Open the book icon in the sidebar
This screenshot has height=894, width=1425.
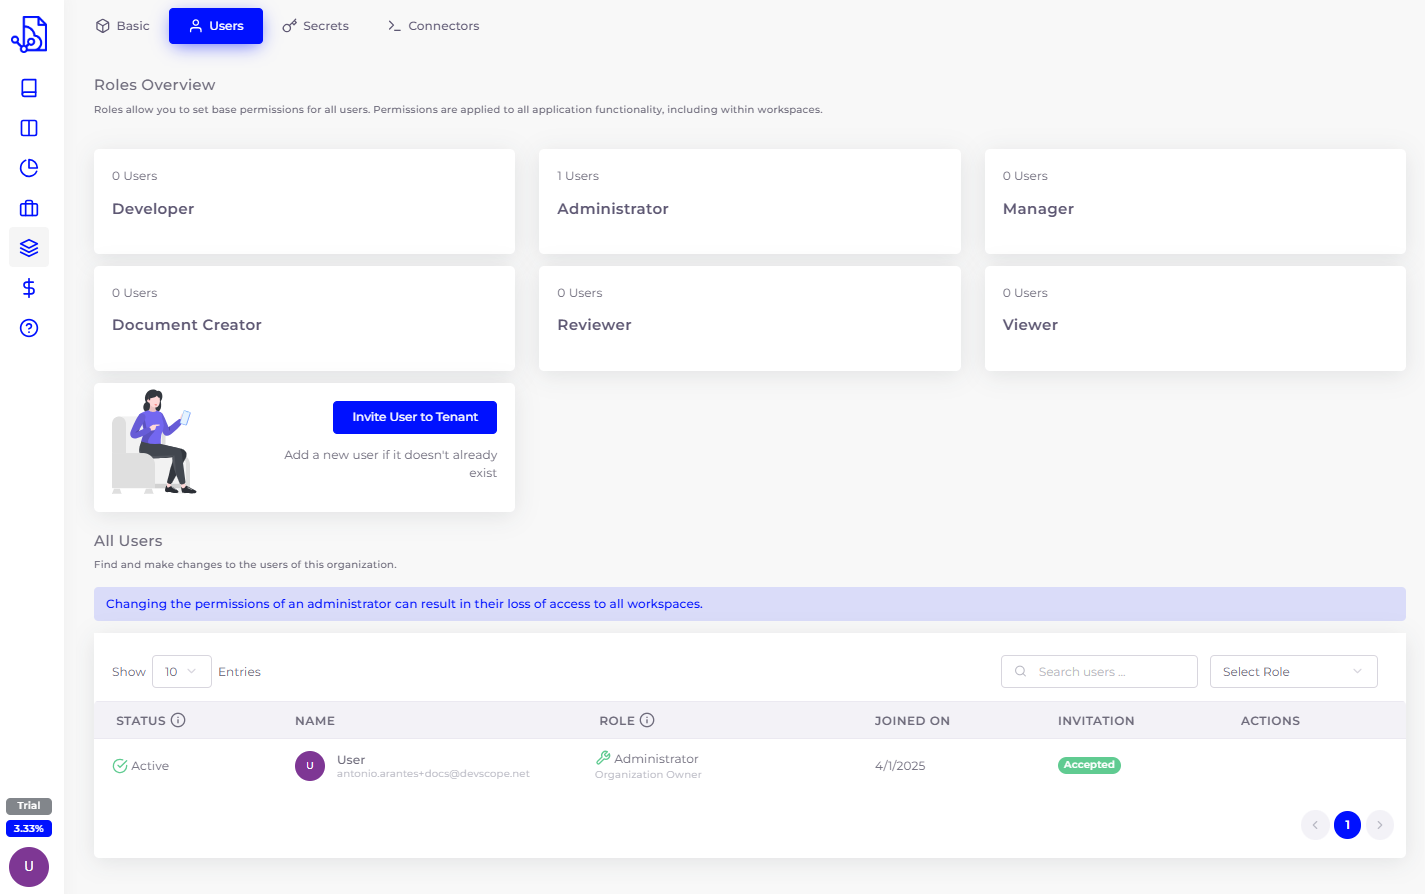pos(29,88)
